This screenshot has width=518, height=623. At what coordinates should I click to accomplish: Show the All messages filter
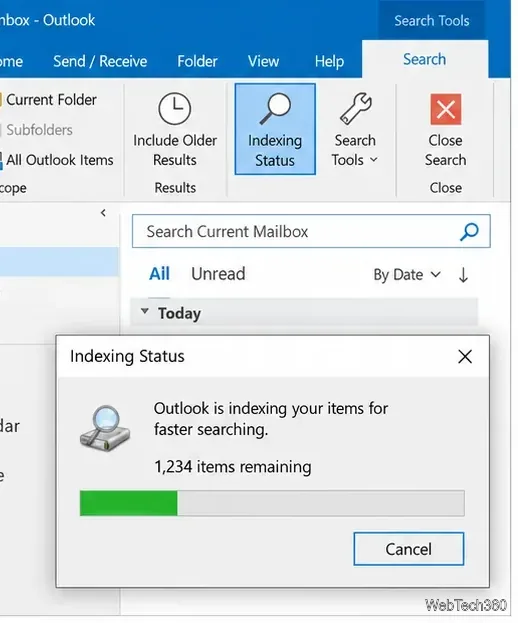(159, 274)
